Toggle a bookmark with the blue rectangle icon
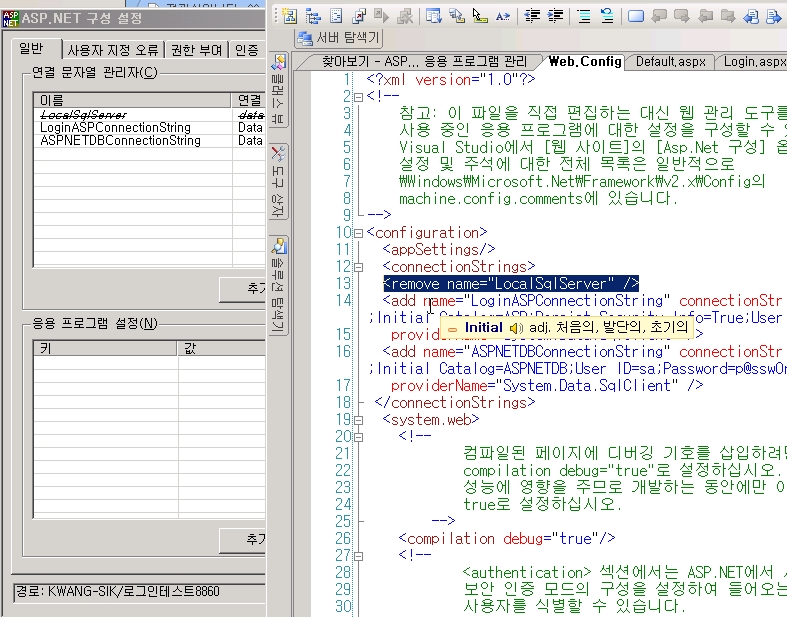Image resolution: width=787 pixels, height=617 pixels. coord(636,16)
